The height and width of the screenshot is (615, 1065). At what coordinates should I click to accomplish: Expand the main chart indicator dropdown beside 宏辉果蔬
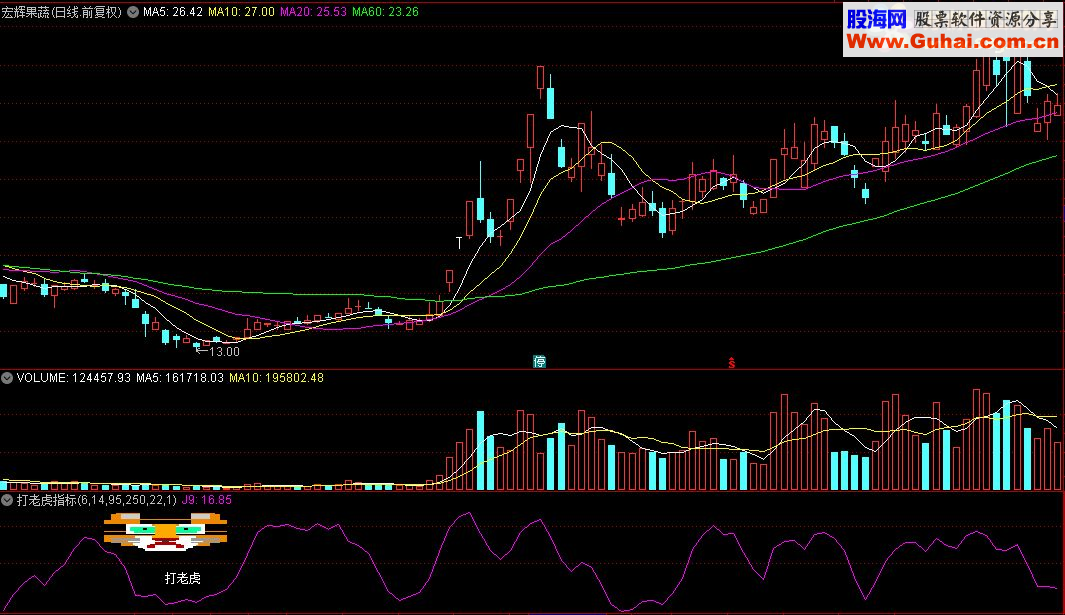[133, 12]
